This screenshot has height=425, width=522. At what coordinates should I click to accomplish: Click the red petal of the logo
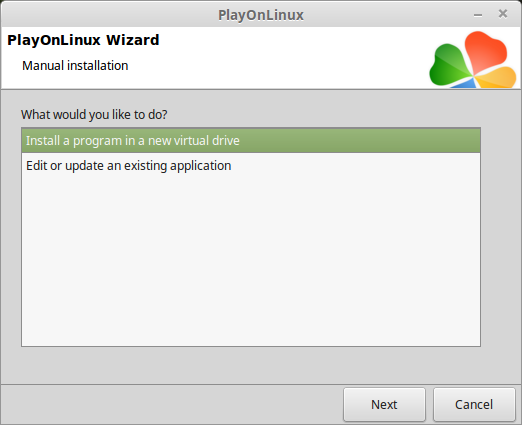(485, 50)
